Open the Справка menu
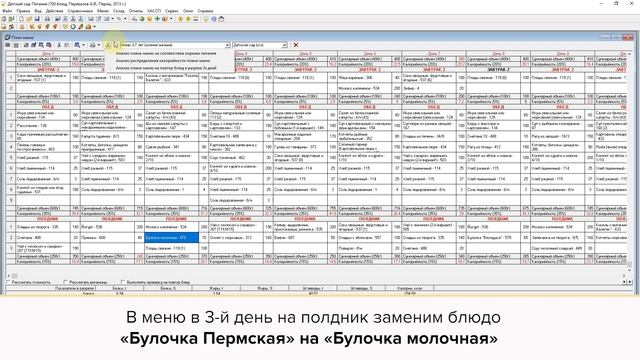Viewport: 640px width, 360px height. coord(205,11)
